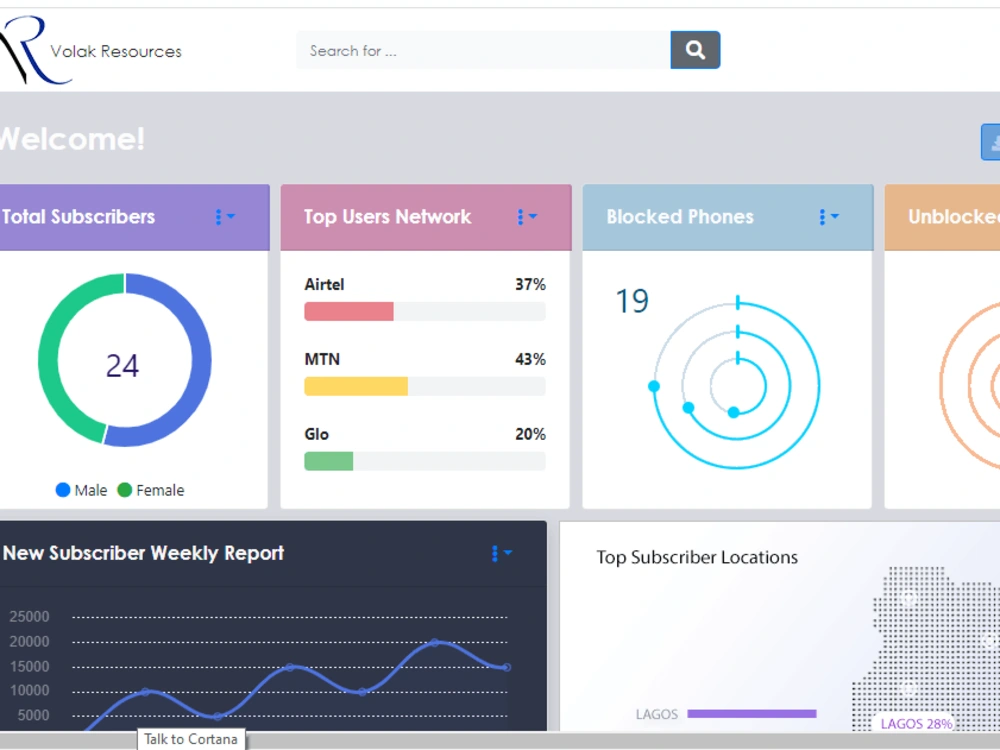
Task: Click the Airtel 37% value
Action: tap(530, 284)
